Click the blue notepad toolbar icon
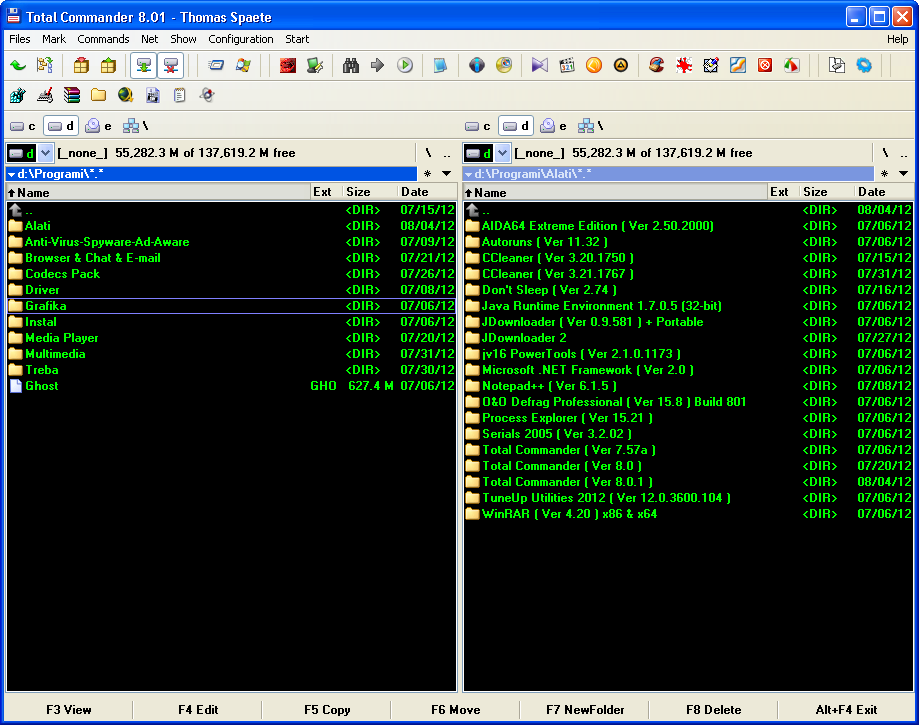This screenshot has width=919, height=725. (440, 65)
